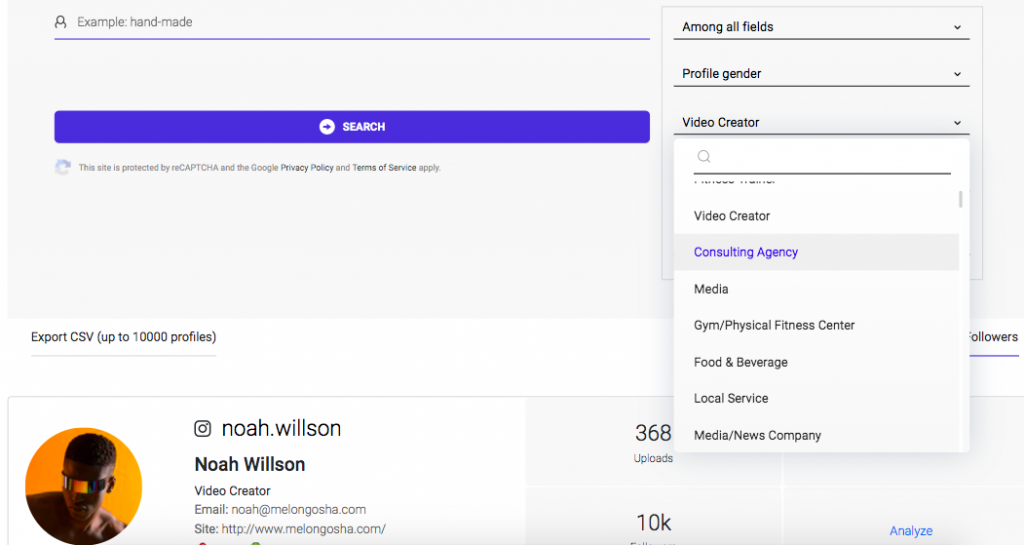This screenshot has width=1024, height=545.
Task: Open the noah.willson username
Action: click(281, 428)
